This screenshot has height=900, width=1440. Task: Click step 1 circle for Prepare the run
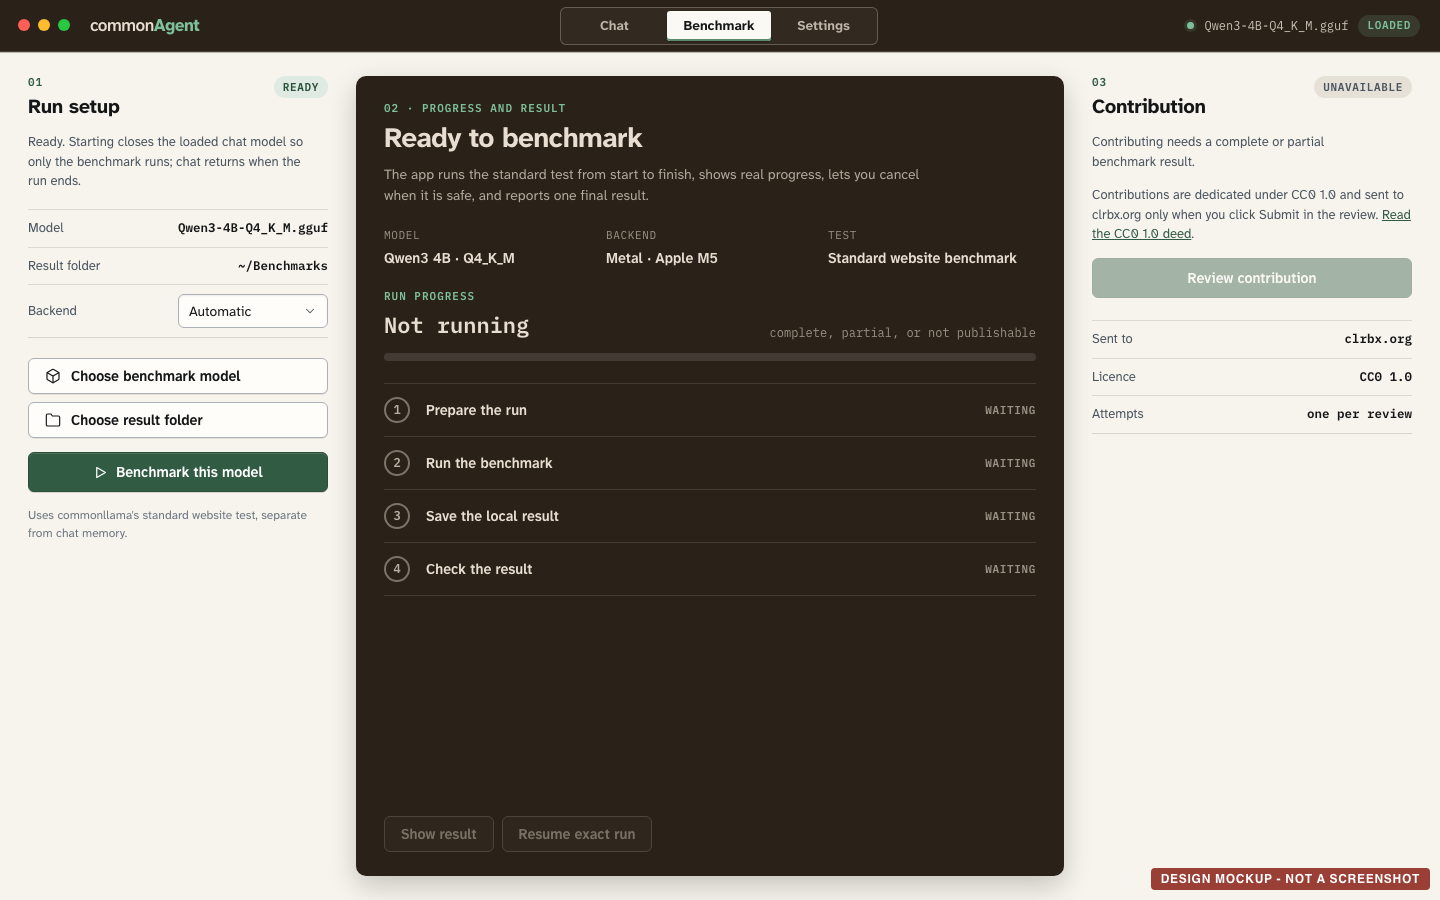[x=397, y=410]
